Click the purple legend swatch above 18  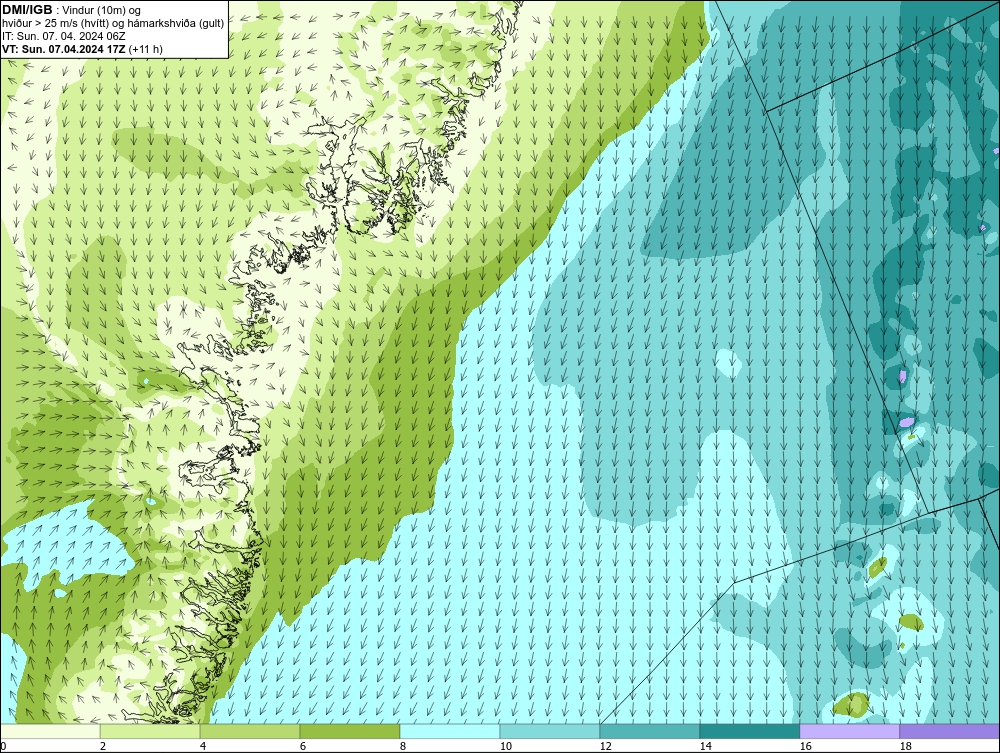(x=950, y=731)
